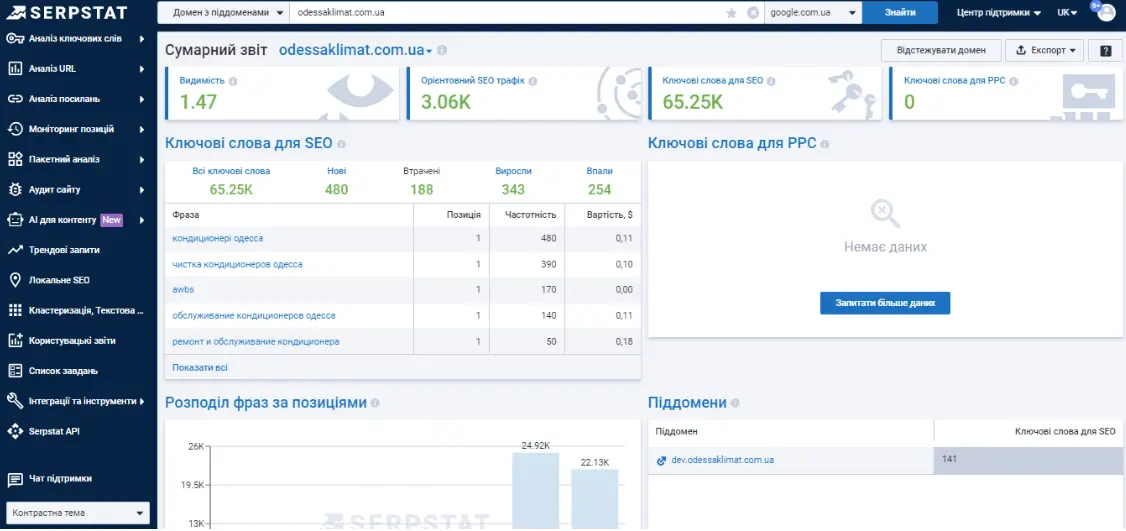Viewport: 1126px width, 531px height.
Task: Open the clustering grid icon
Action: pos(15,310)
